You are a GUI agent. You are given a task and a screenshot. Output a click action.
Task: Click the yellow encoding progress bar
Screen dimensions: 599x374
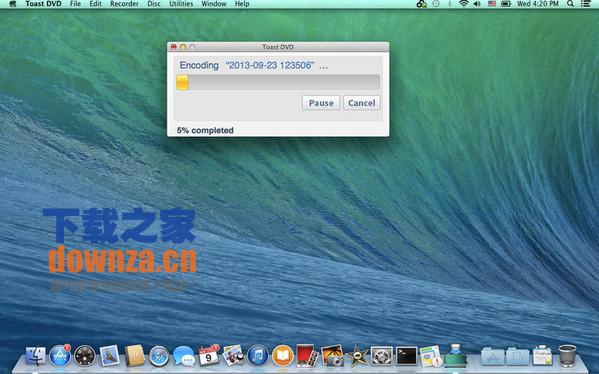click(278, 83)
